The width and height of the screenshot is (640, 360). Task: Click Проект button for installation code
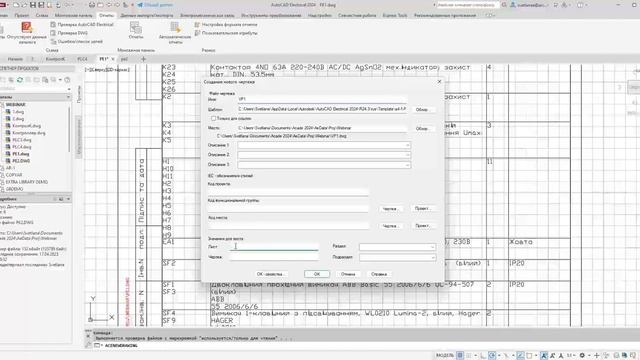click(x=422, y=209)
